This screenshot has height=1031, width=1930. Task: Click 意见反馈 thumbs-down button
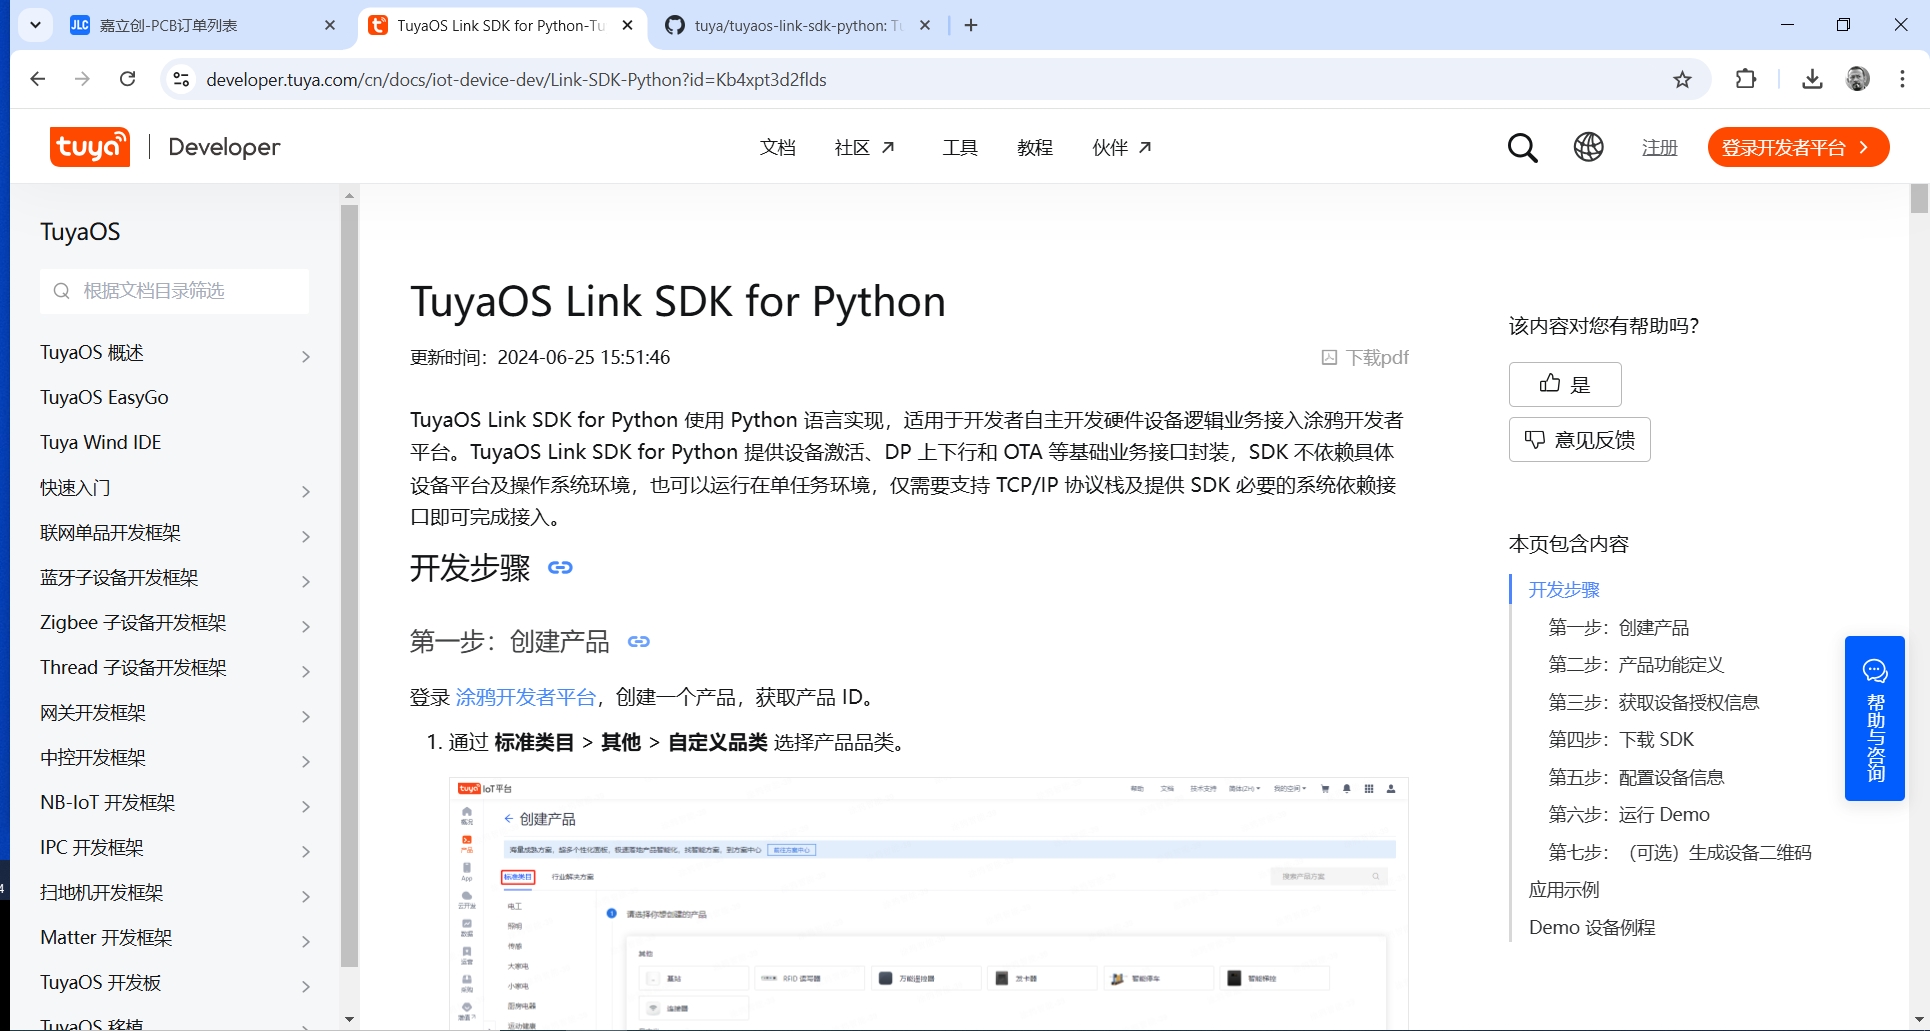1579,440
